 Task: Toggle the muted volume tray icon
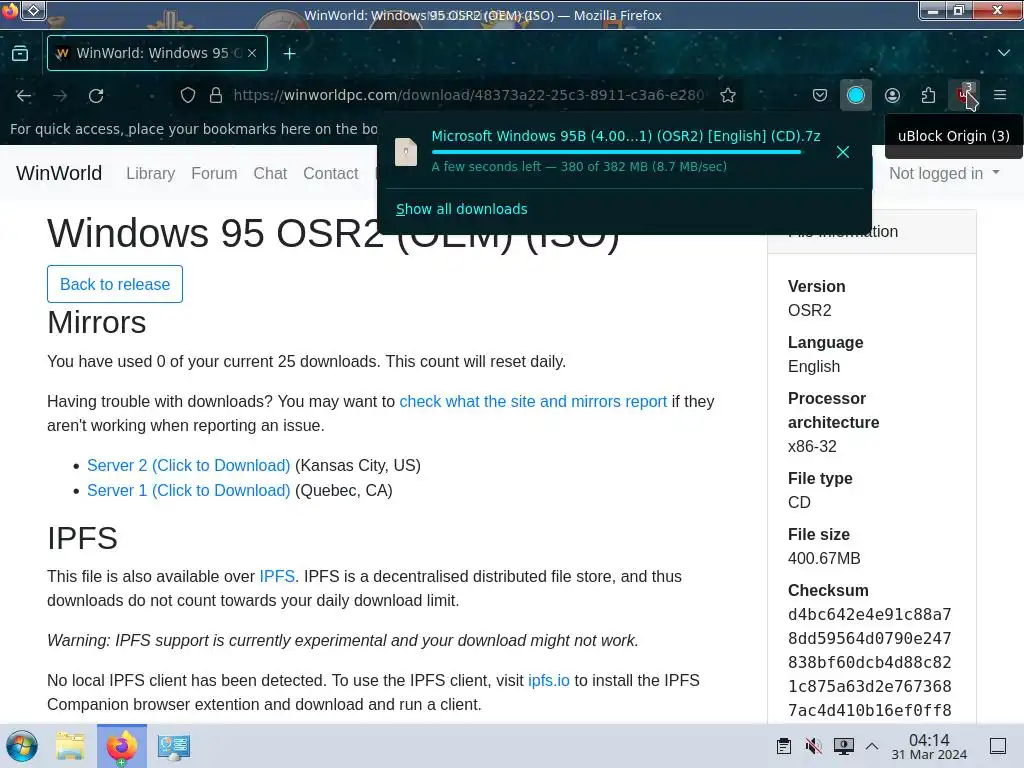tap(814, 746)
